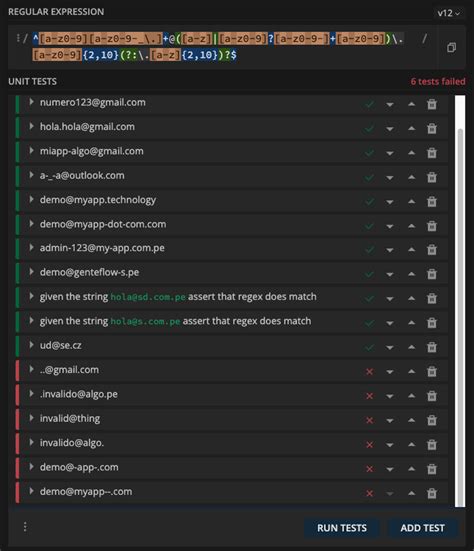The image size is (474, 551).
Task: Delete the a-_-a@outlook.com test
Action: pos(431,177)
